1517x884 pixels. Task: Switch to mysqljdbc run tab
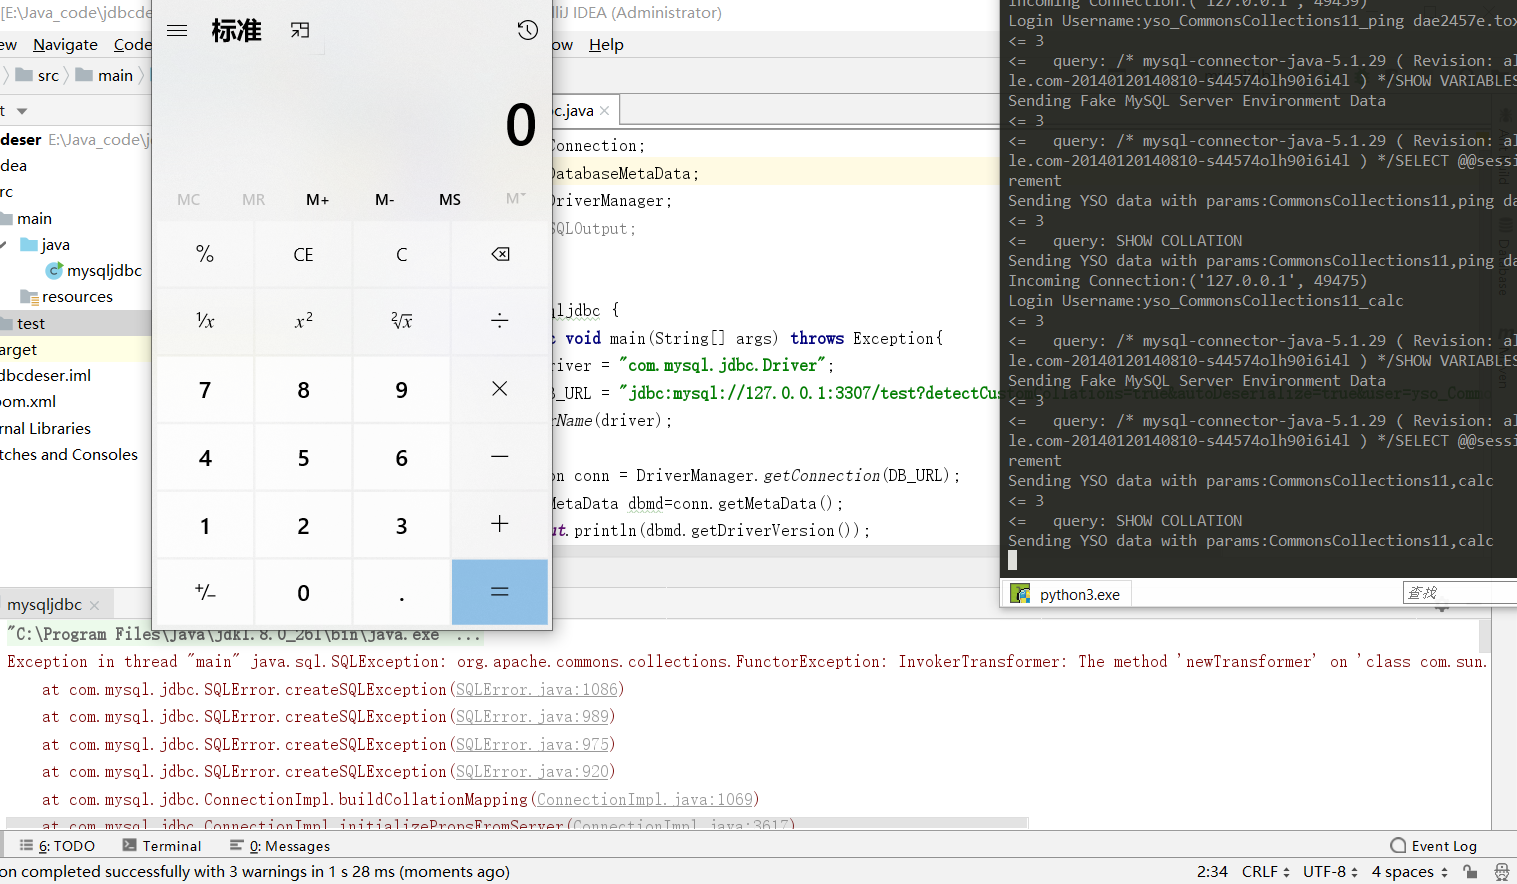tap(45, 604)
